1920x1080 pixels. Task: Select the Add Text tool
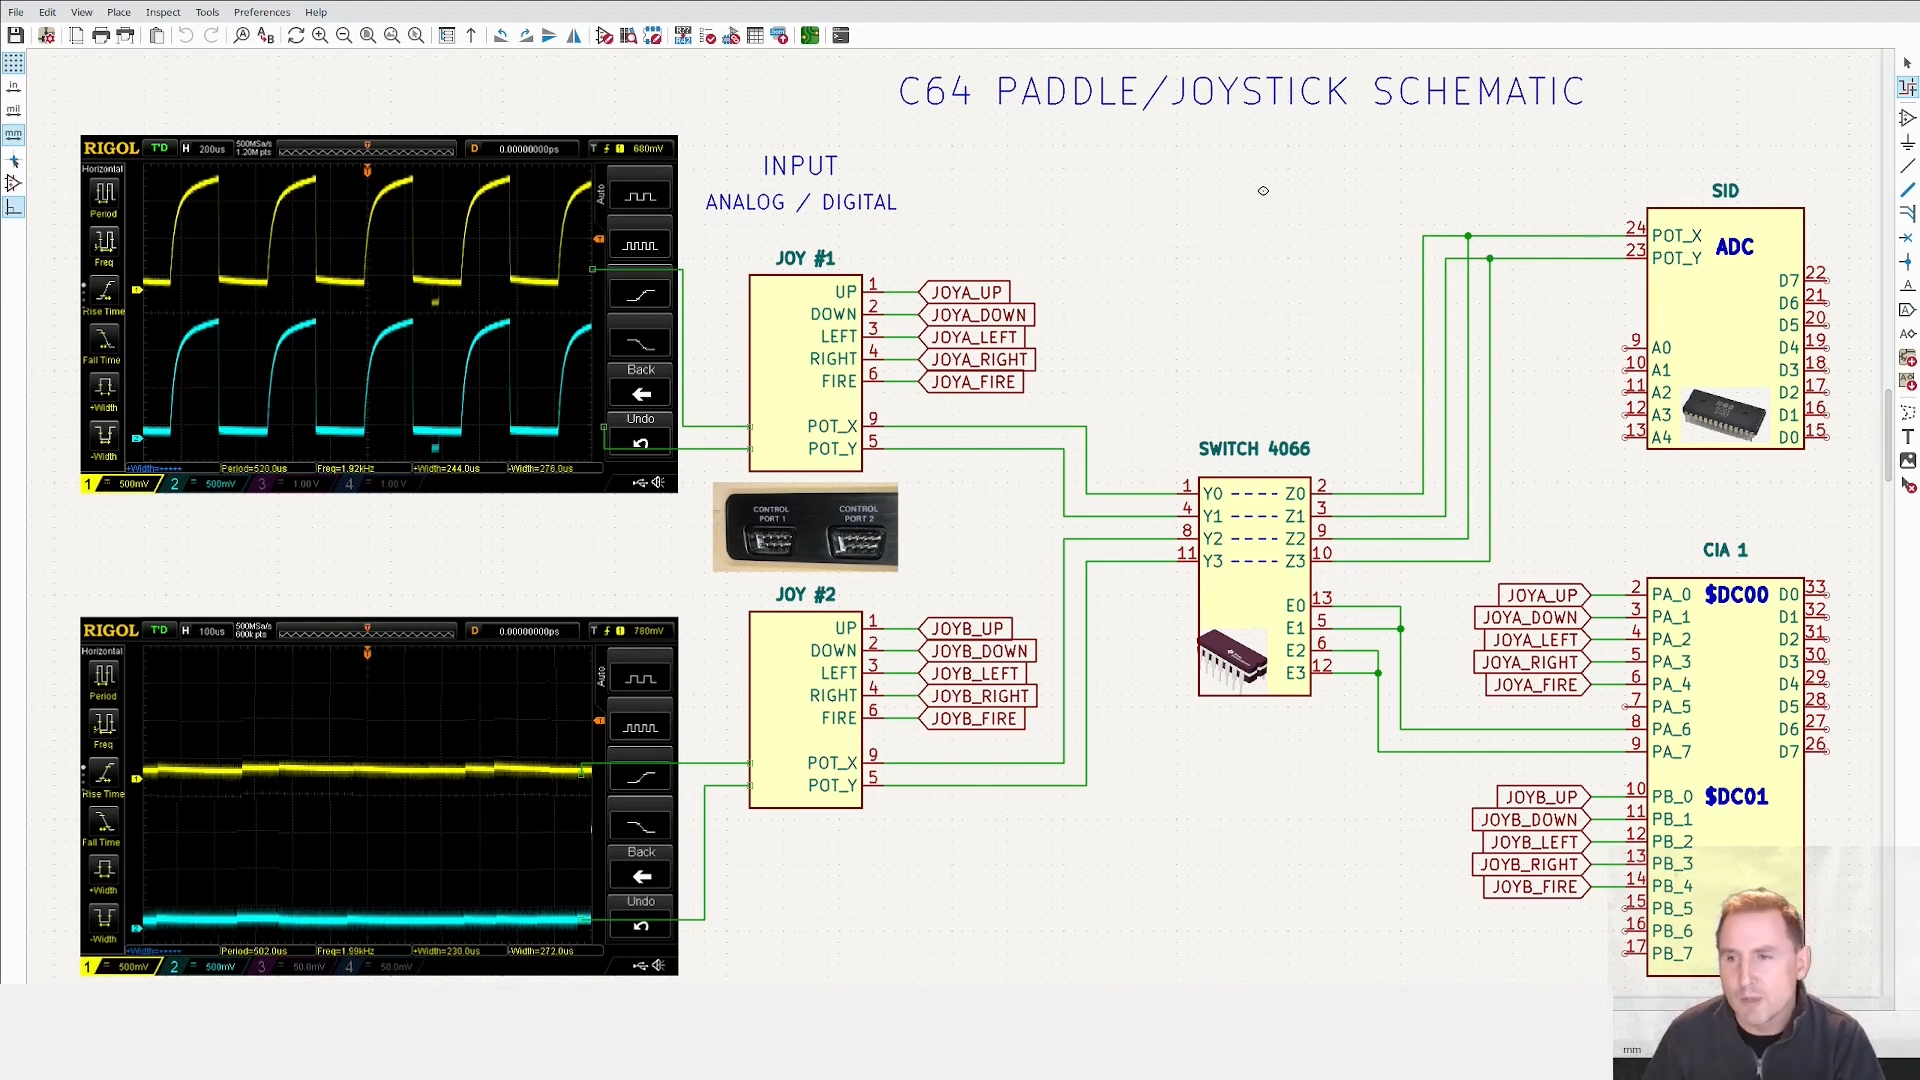point(1907,436)
